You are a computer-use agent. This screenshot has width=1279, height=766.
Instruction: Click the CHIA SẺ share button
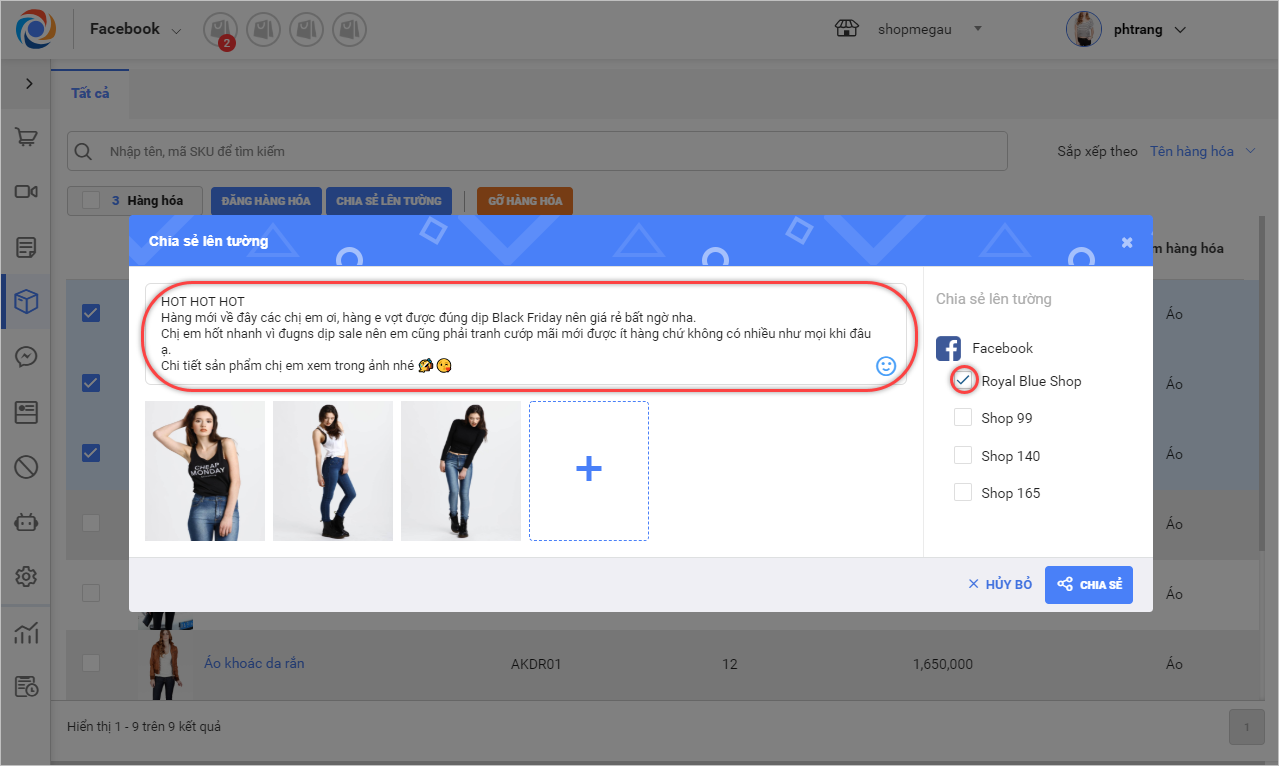1089,585
